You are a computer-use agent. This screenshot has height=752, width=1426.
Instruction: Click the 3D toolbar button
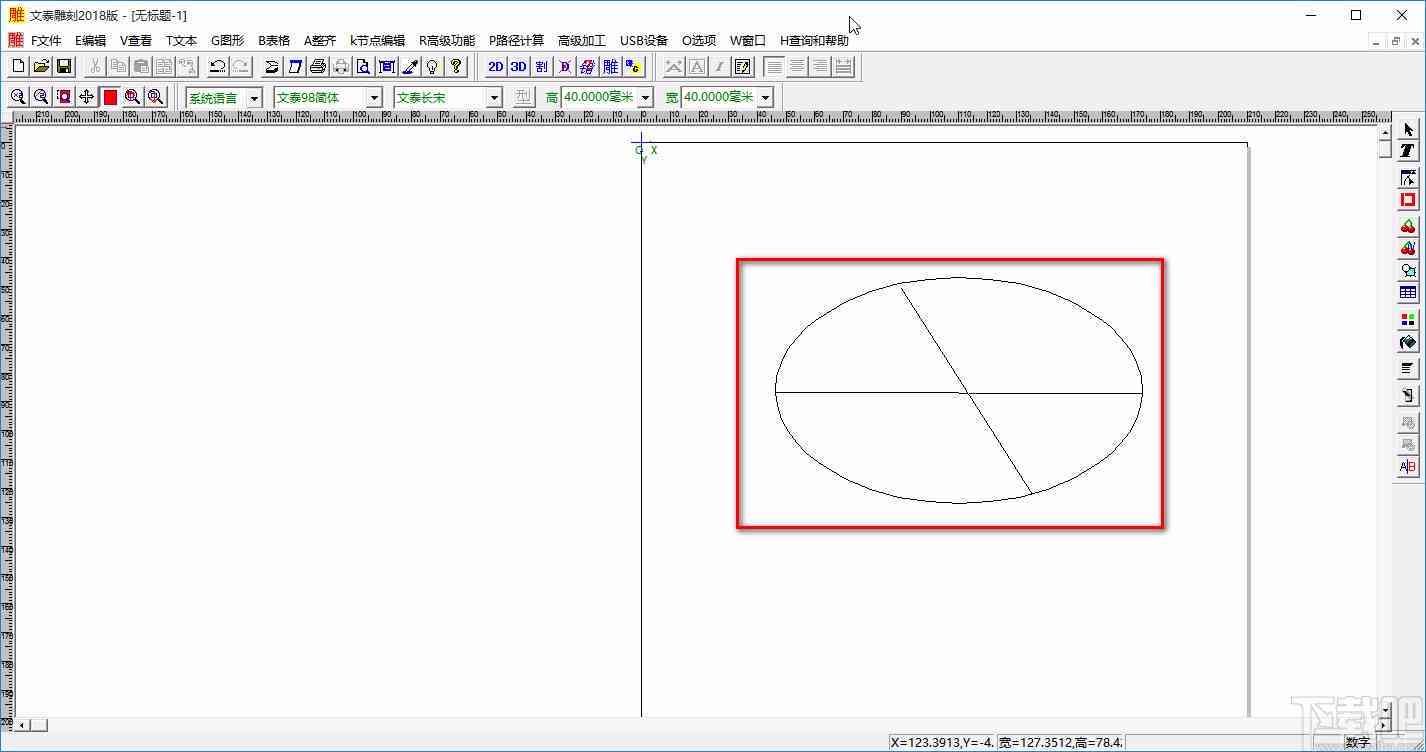[518, 67]
